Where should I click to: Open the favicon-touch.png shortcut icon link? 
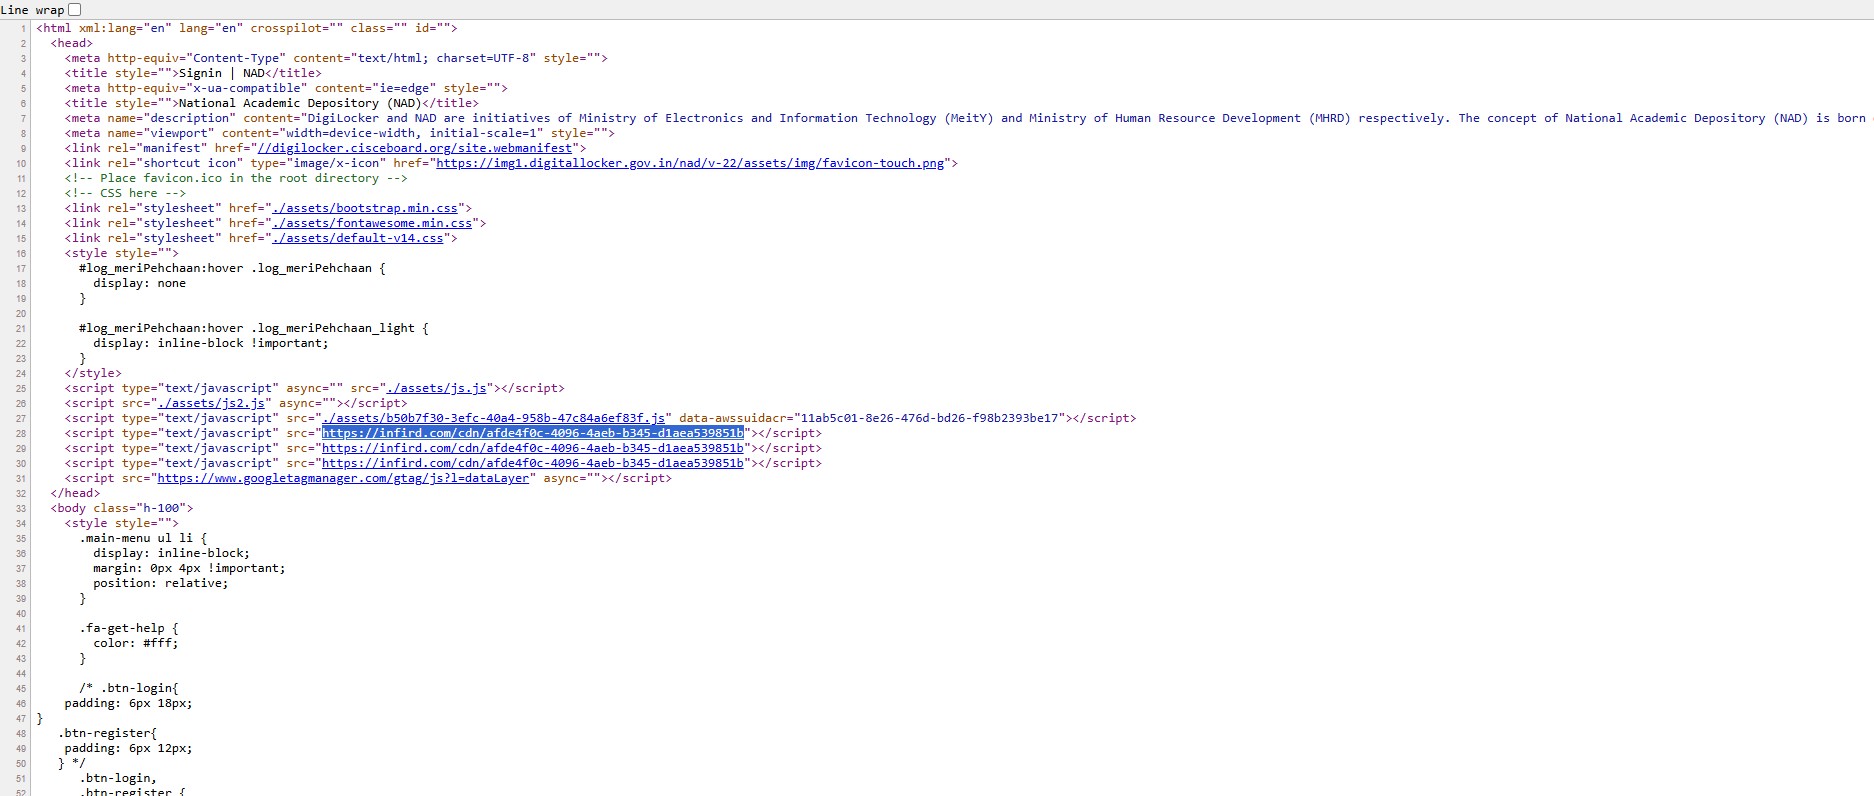(x=690, y=163)
